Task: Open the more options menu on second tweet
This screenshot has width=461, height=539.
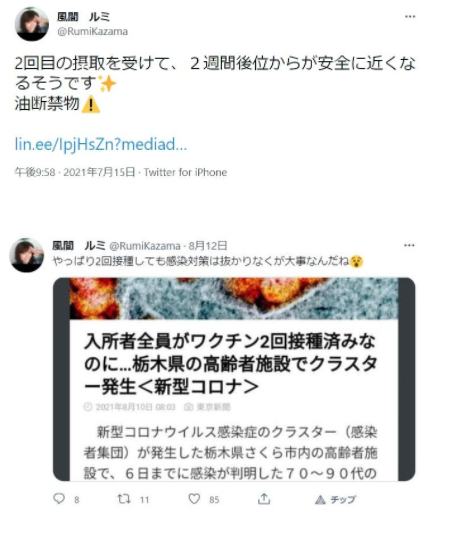Action: click(409, 245)
